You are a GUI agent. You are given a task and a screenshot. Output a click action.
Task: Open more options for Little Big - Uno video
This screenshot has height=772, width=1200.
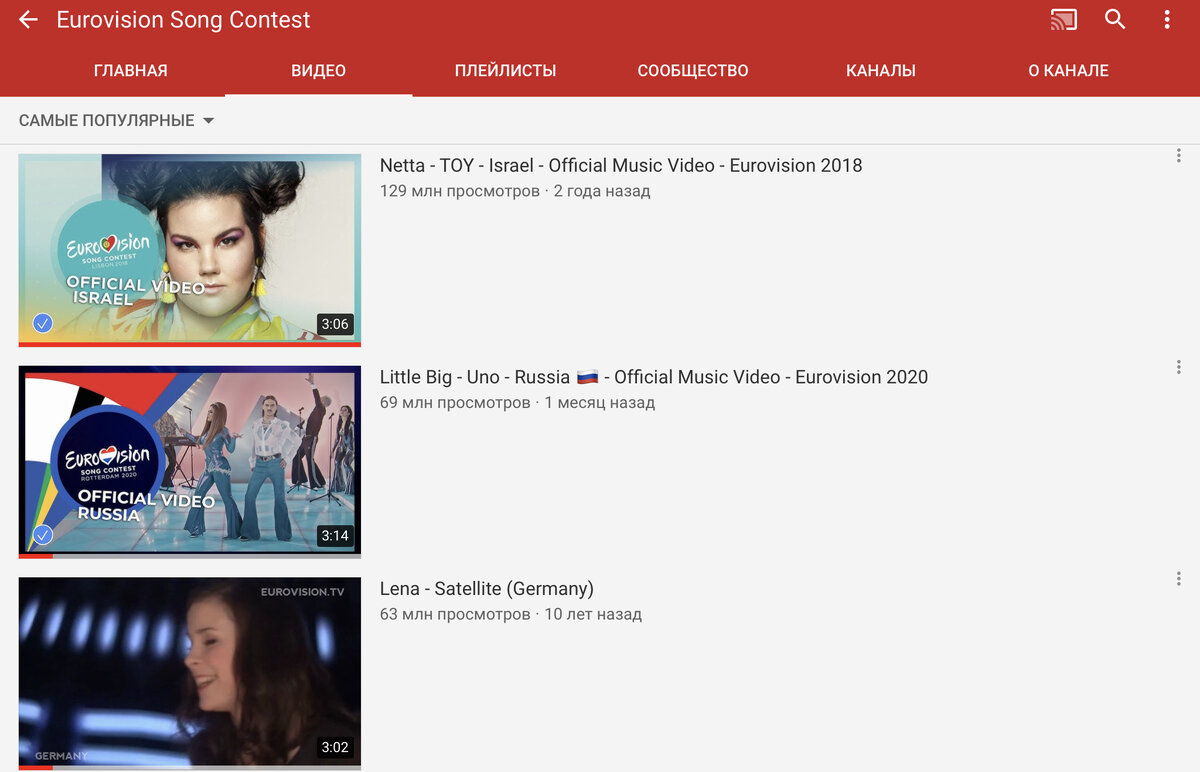pyautogui.click(x=1179, y=367)
